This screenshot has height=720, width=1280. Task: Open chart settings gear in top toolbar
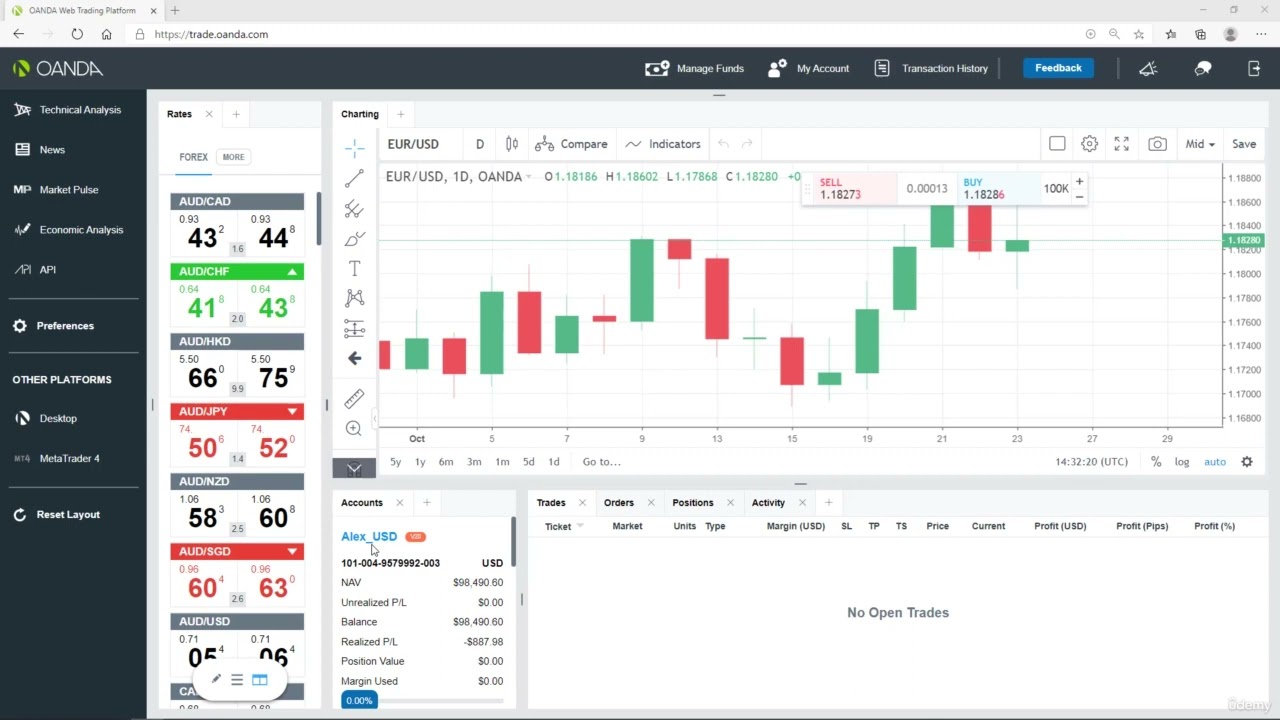click(1089, 144)
